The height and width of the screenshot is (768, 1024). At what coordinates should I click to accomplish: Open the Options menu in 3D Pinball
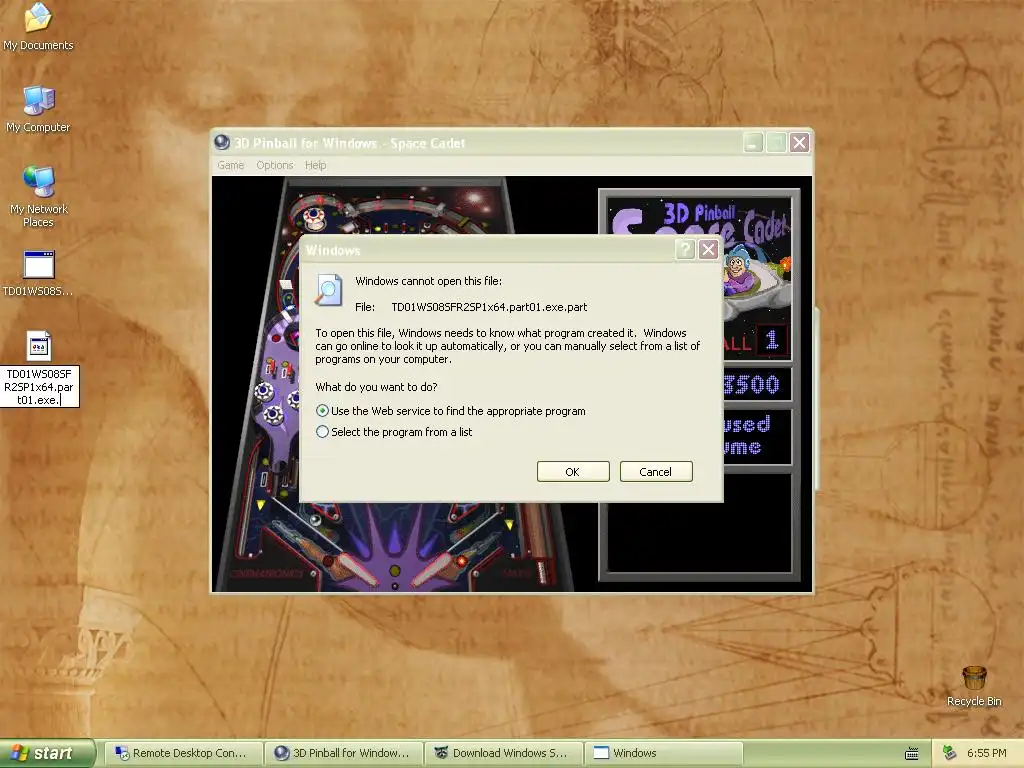[274, 165]
